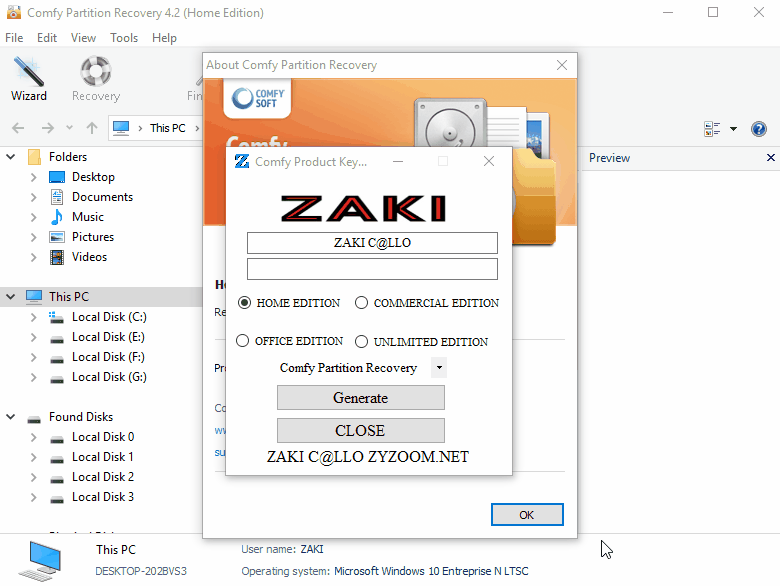This screenshot has width=780, height=586.
Task: Collapse the This PC tree section
Action: 10,297
